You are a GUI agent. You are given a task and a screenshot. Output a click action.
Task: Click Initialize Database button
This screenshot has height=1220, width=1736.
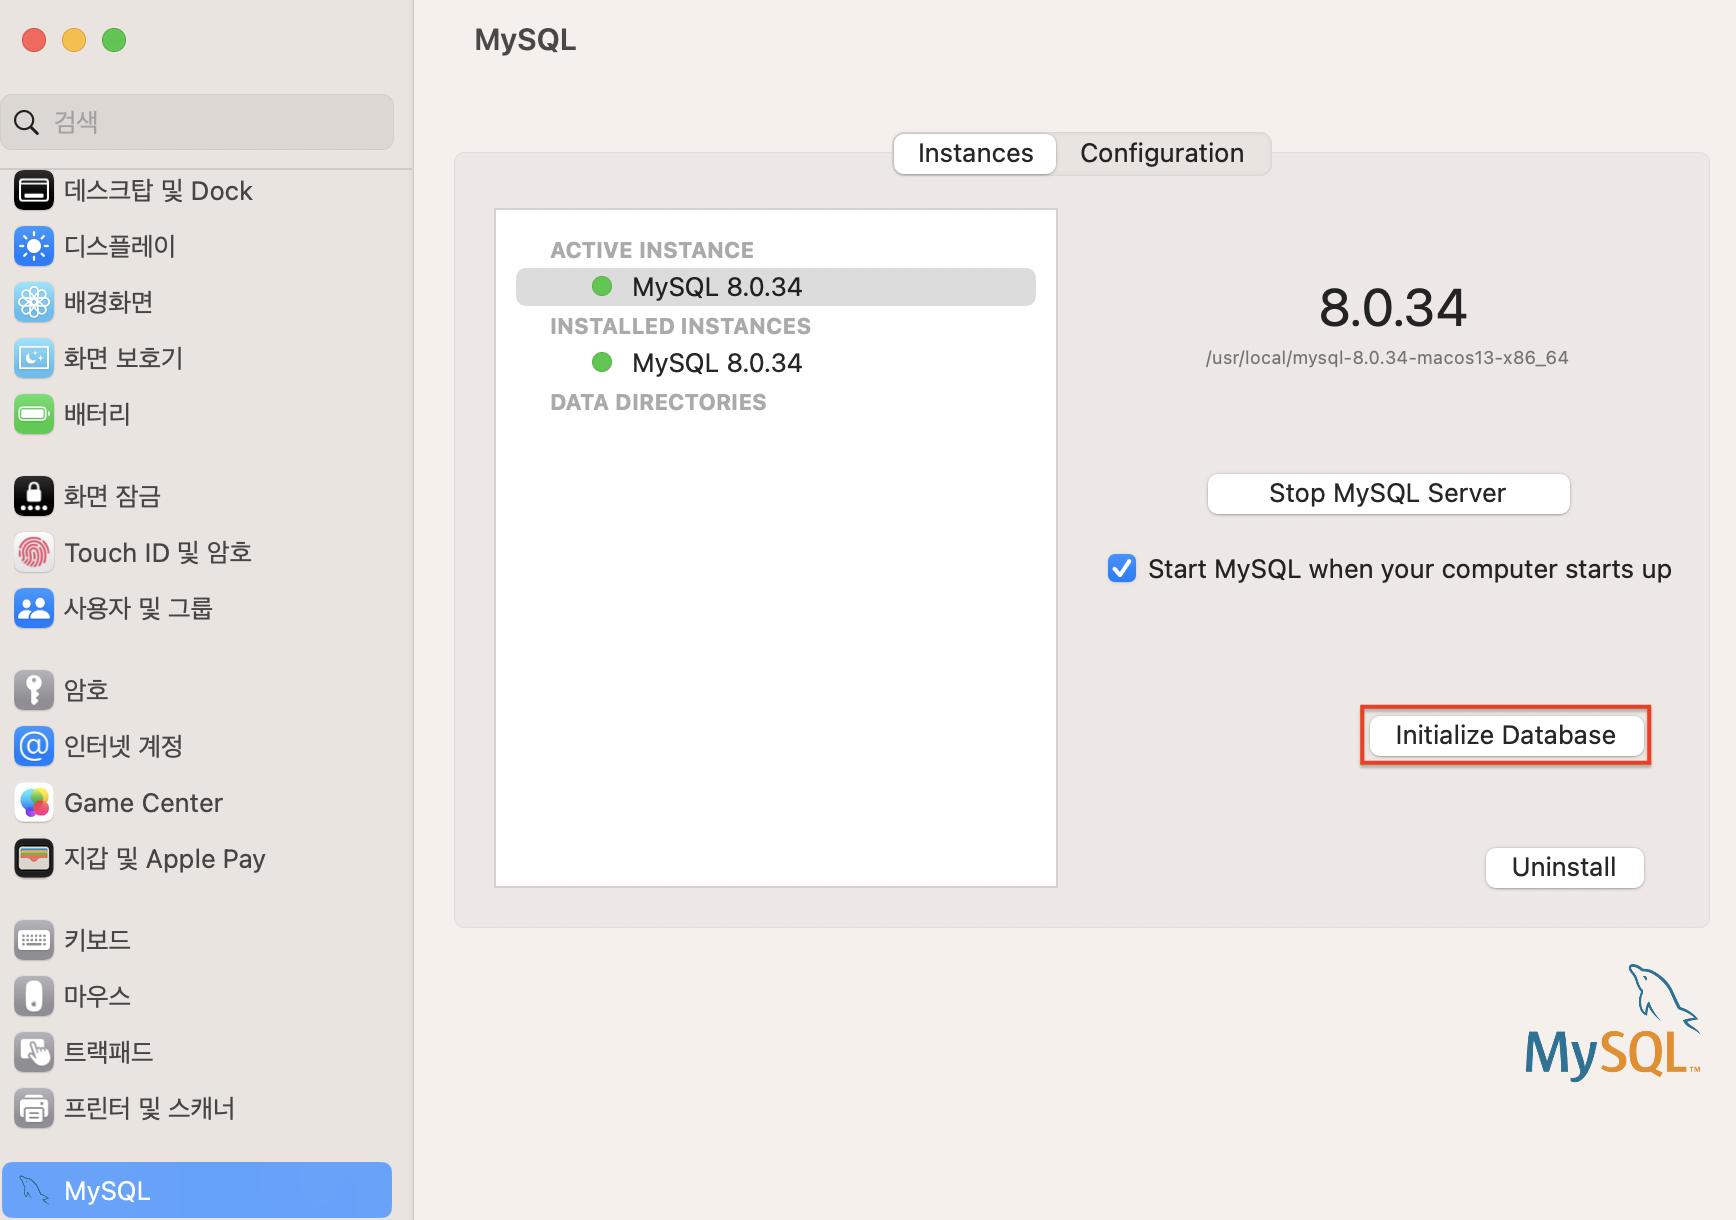pyautogui.click(x=1505, y=735)
